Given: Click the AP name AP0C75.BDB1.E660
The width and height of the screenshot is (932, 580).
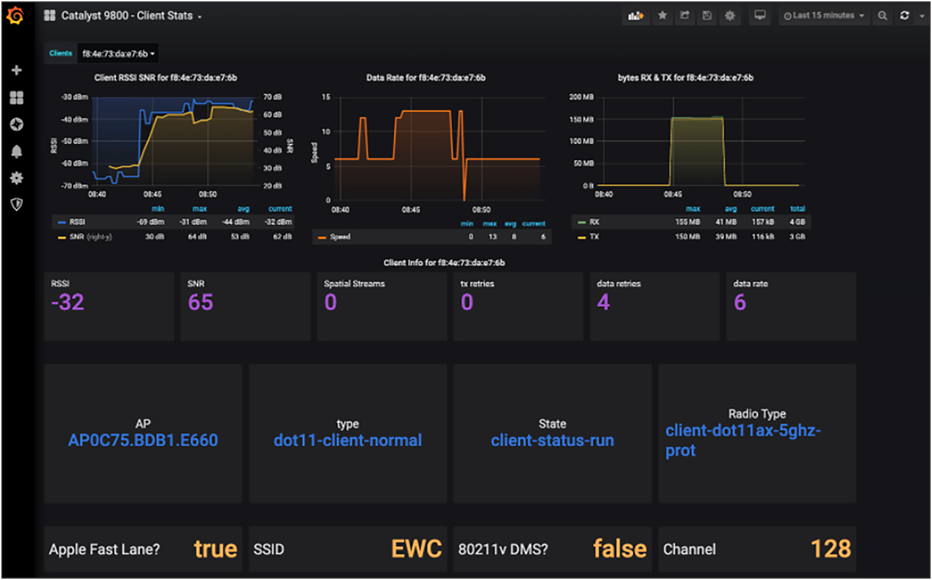Looking at the screenshot, I should 143,440.
